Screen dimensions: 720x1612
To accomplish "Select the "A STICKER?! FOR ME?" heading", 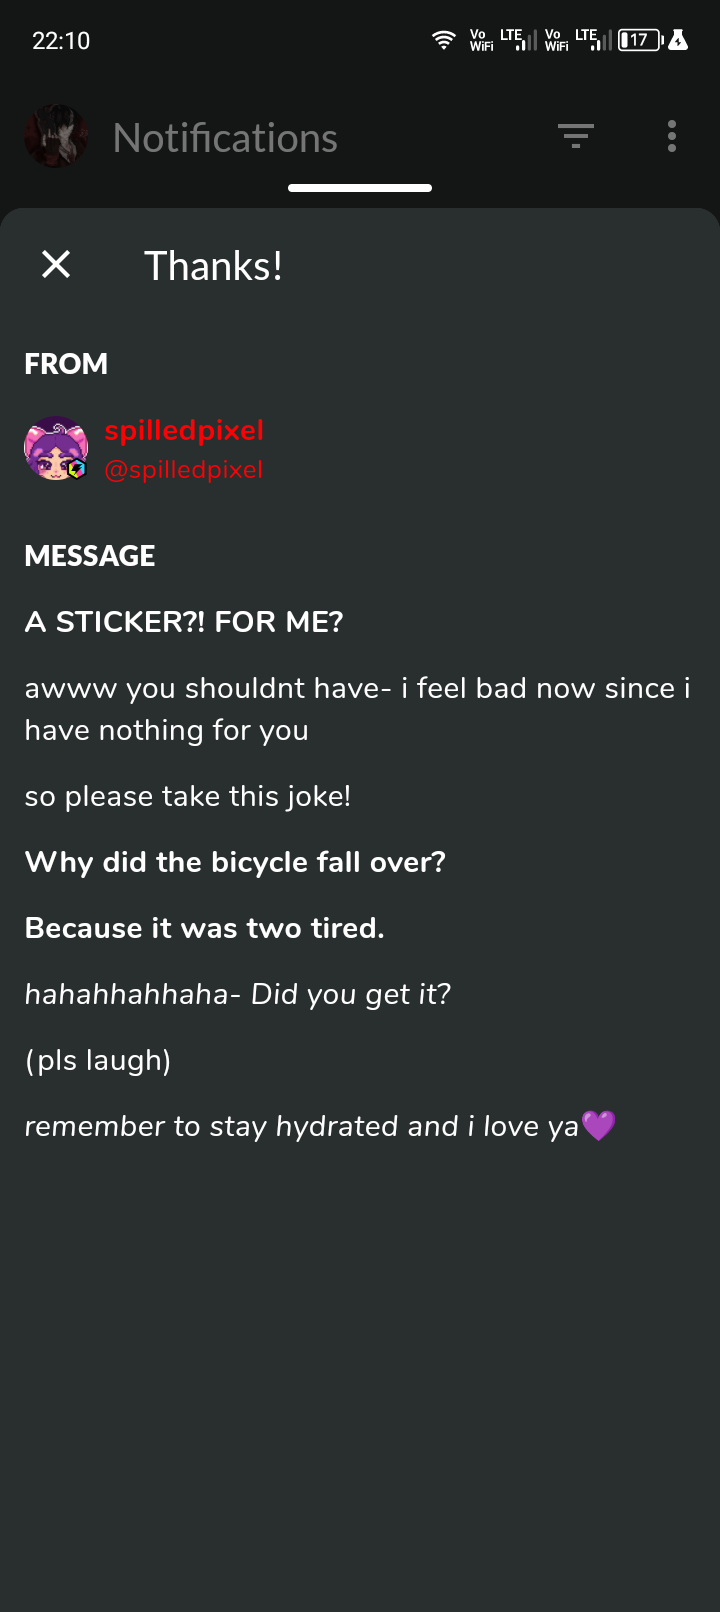I will click(x=184, y=622).
